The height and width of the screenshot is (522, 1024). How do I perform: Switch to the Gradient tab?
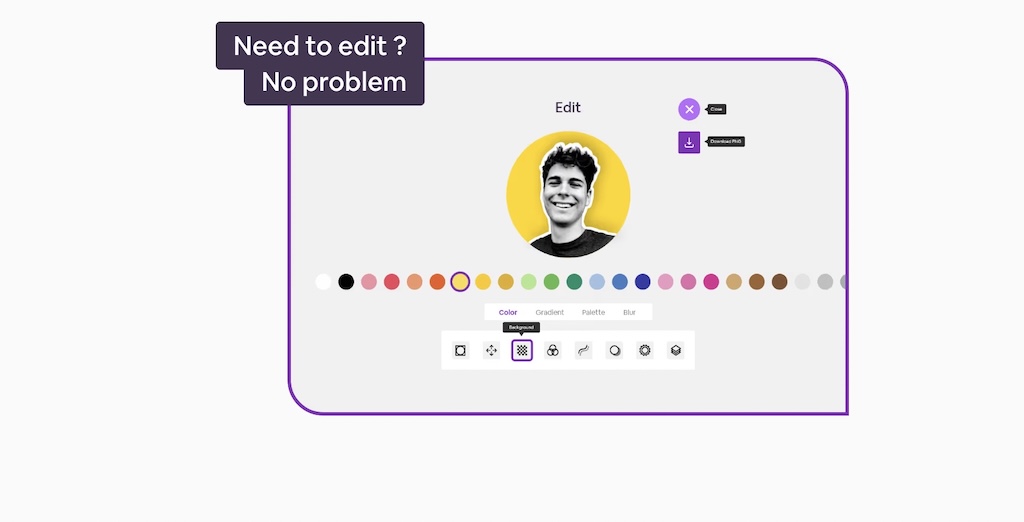[549, 312]
